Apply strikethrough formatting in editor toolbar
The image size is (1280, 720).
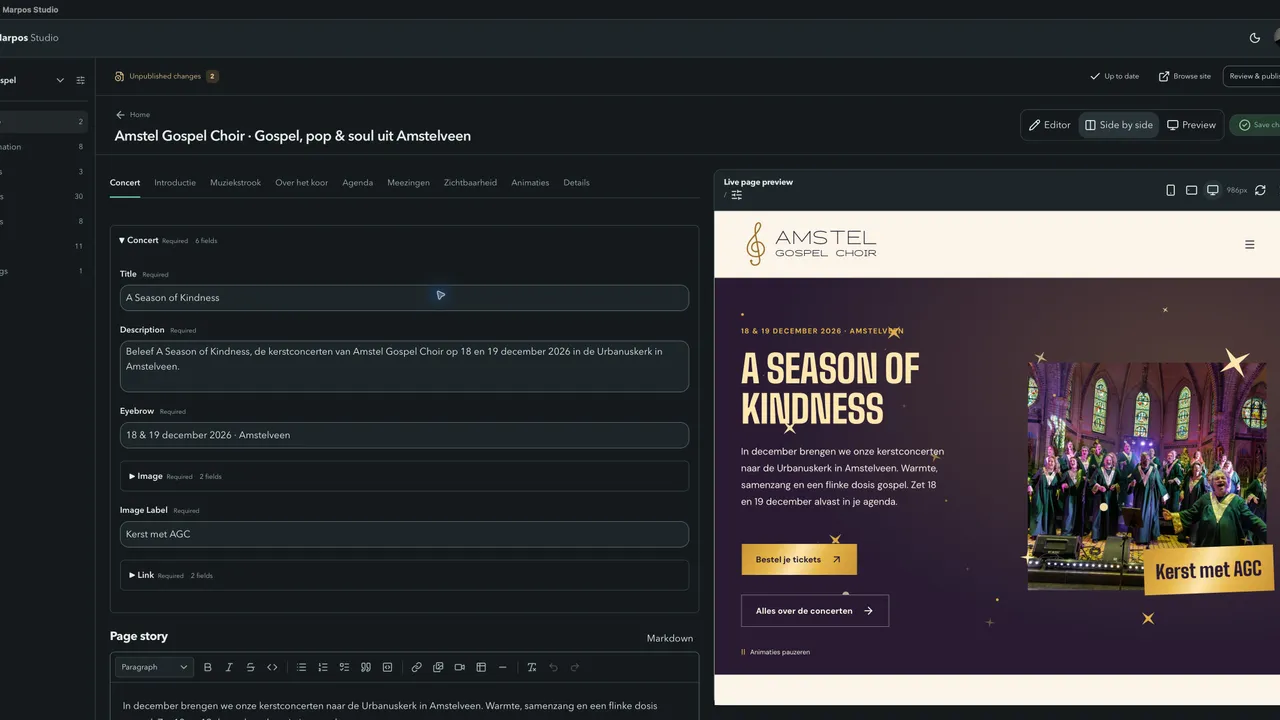(251, 667)
